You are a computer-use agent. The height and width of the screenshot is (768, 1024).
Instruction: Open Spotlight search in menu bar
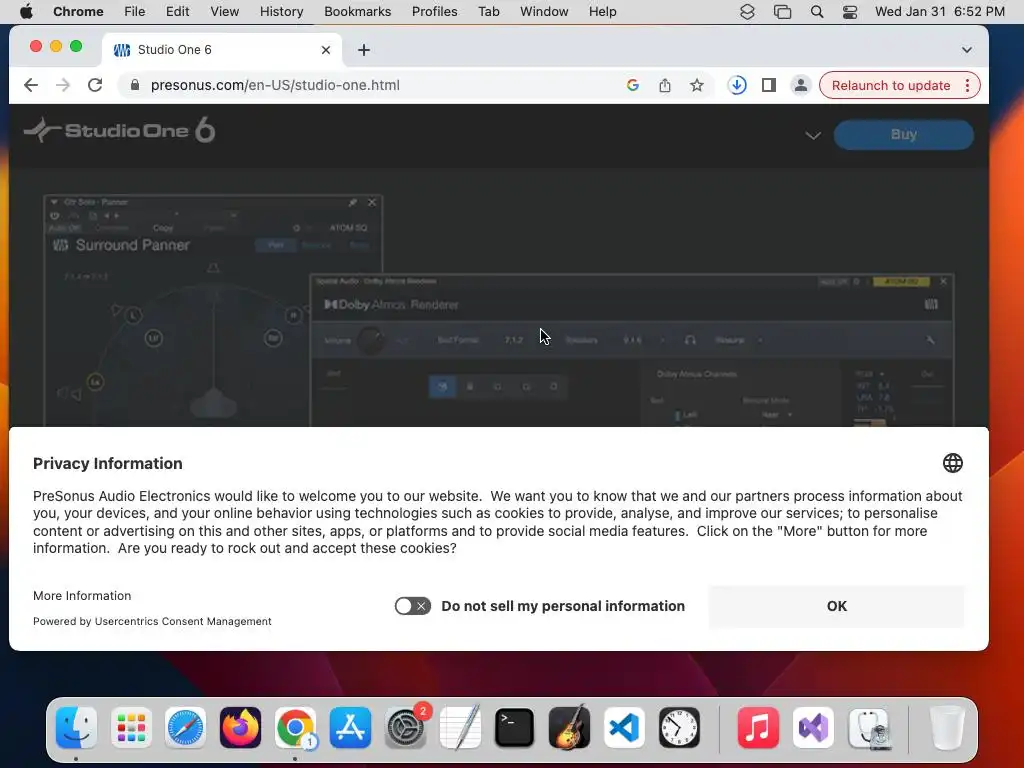pyautogui.click(x=816, y=11)
